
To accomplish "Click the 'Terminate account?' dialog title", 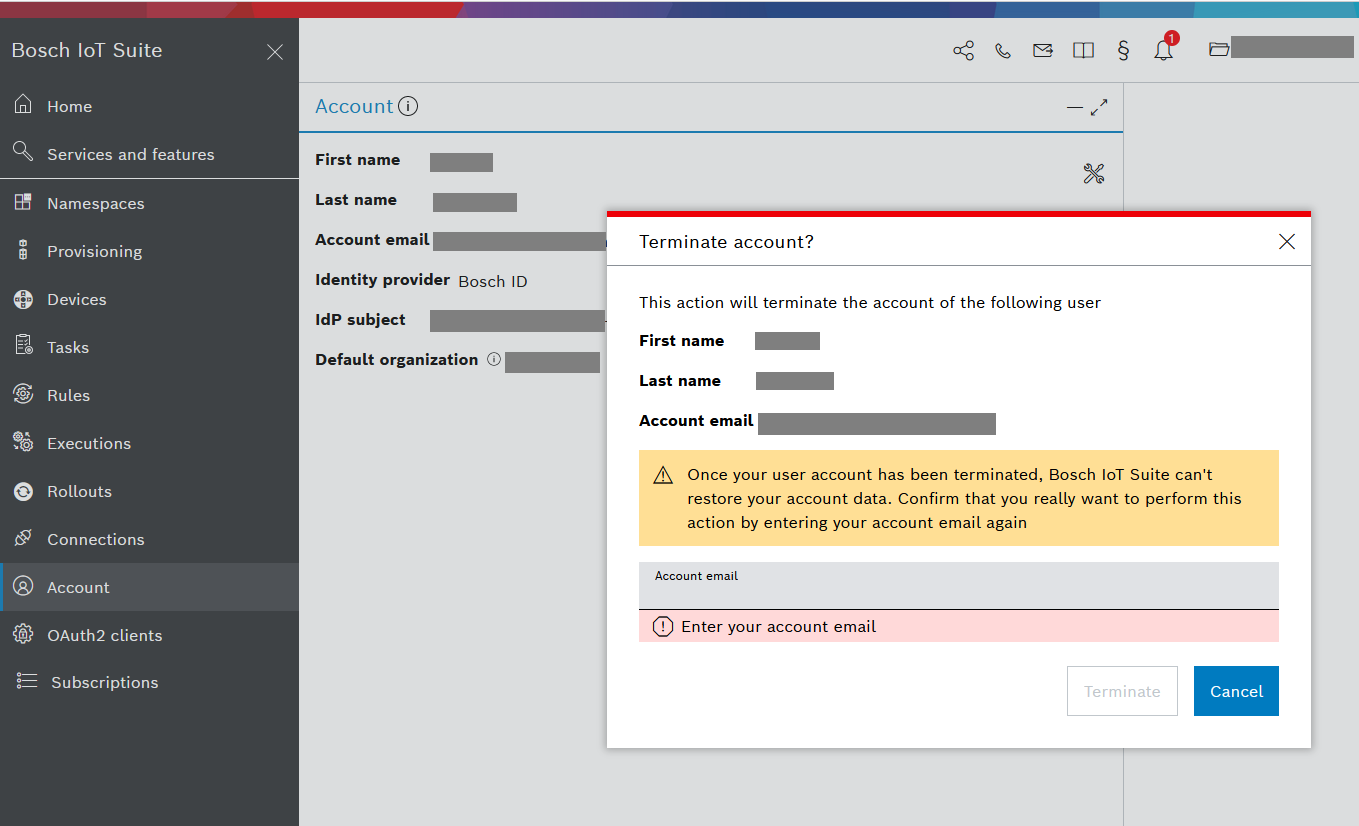I will pyautogui.click(x=726, y=242).
